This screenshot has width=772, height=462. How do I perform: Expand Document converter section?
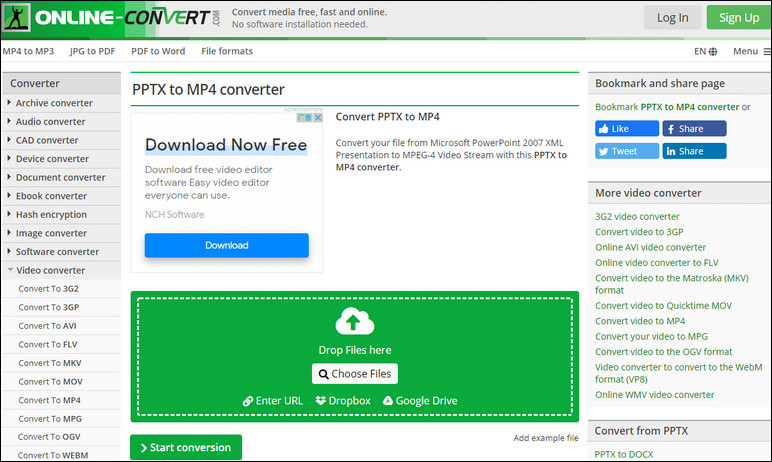coord(62,177)
